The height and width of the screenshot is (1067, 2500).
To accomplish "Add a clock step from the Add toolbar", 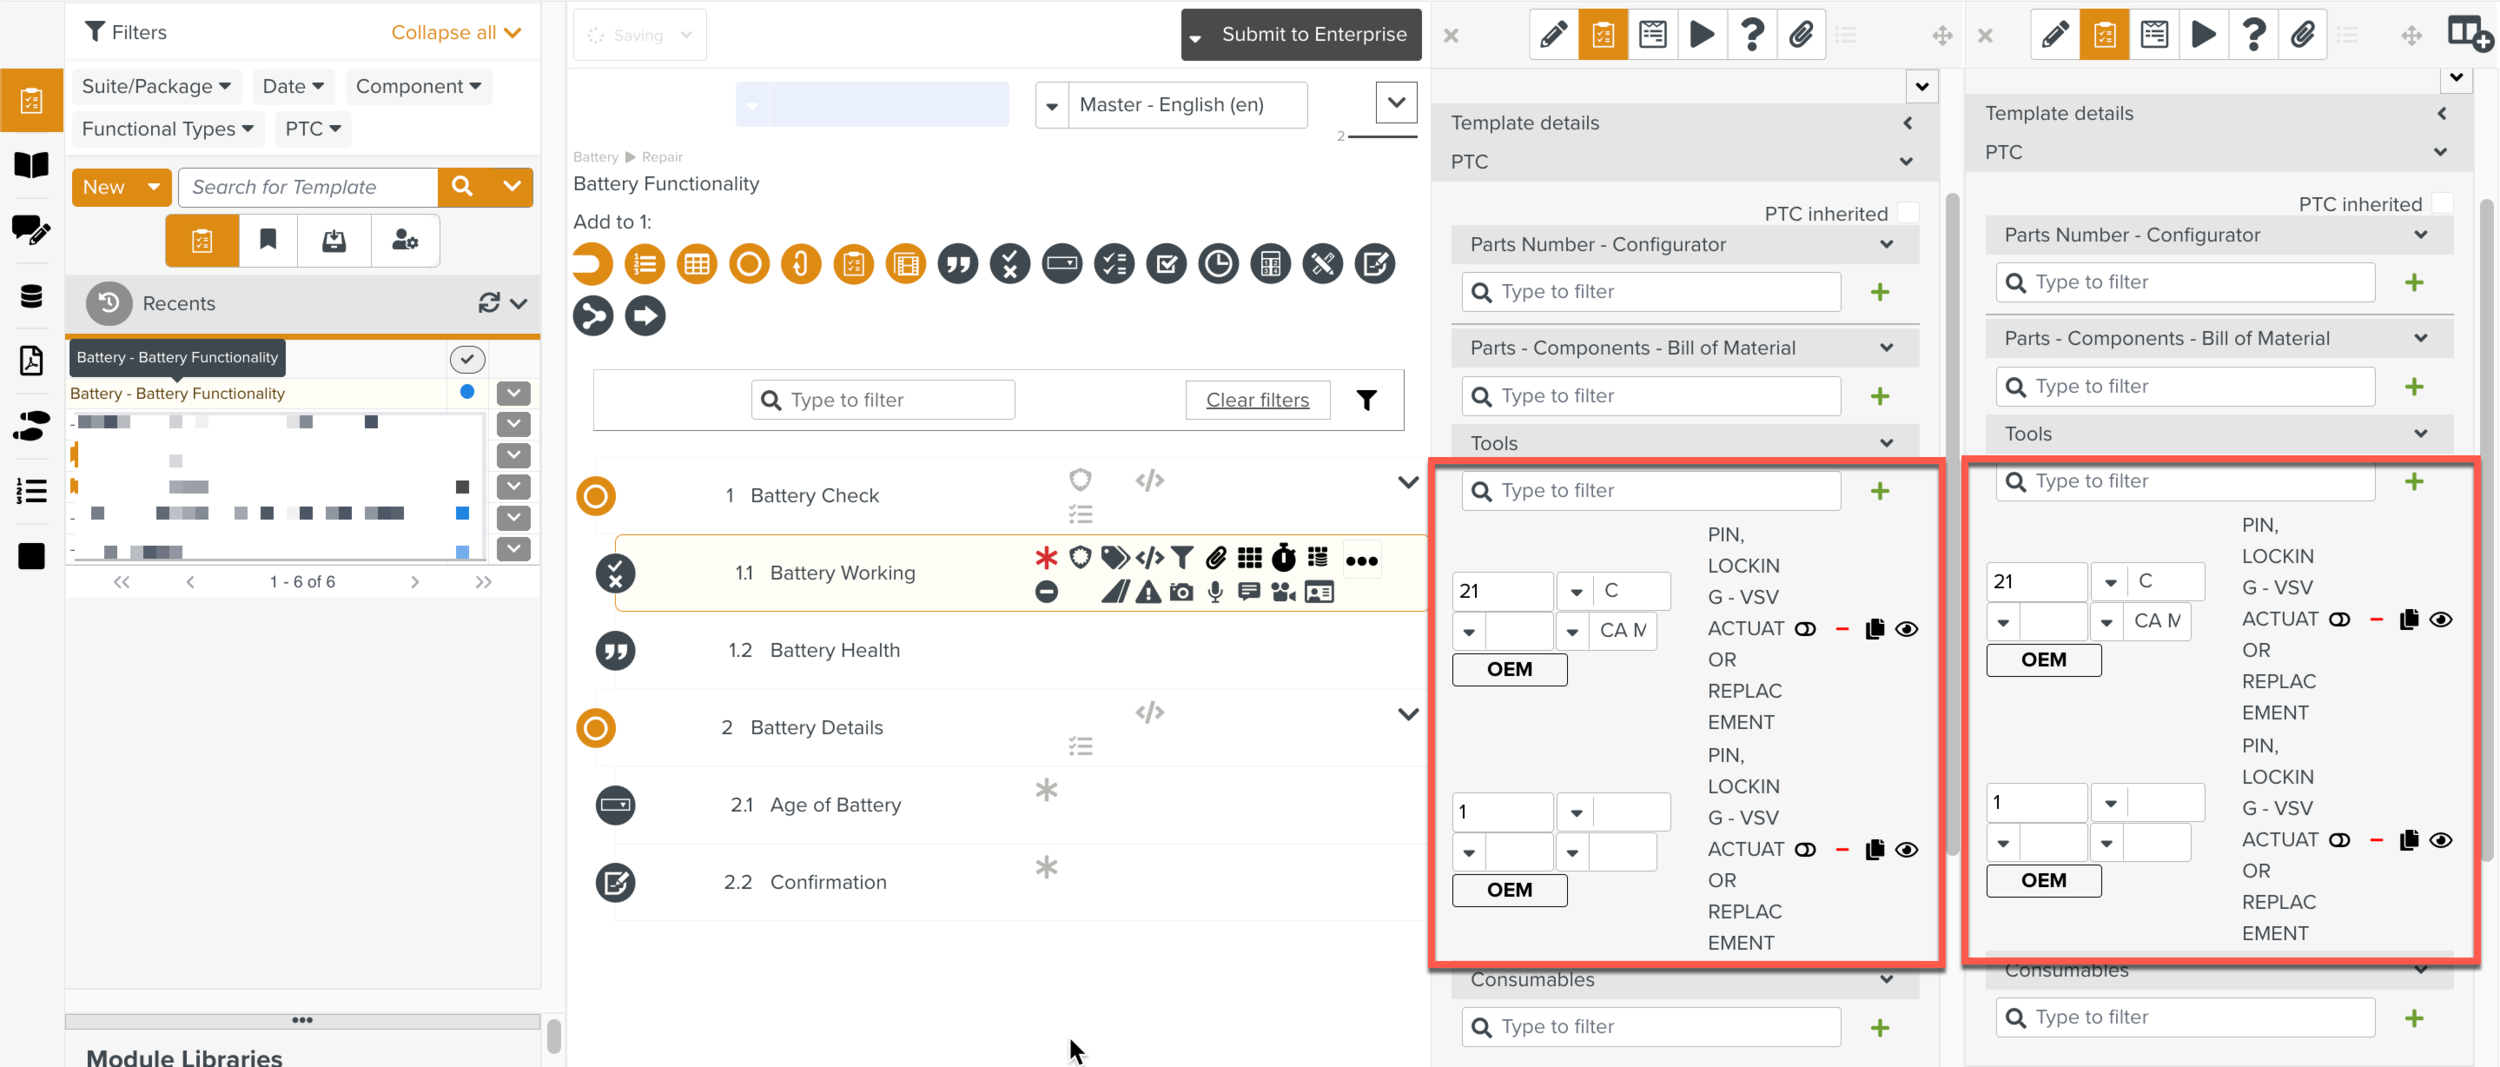I will [x=1218, y=264].
